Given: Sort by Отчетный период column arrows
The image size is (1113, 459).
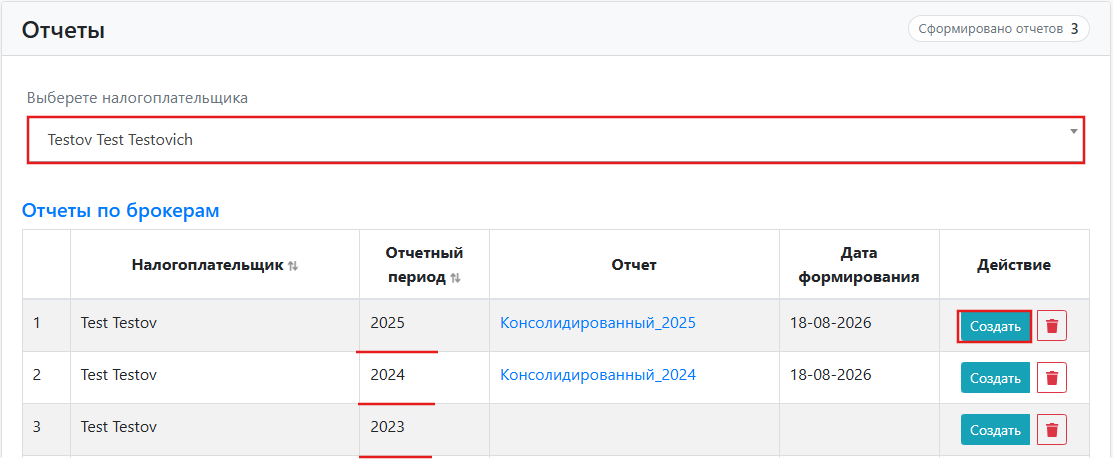Looking at the screenshot, I should tap(456, 278).
